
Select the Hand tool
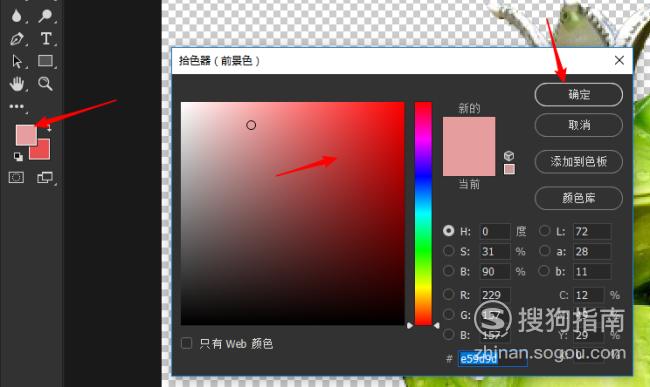17,84
